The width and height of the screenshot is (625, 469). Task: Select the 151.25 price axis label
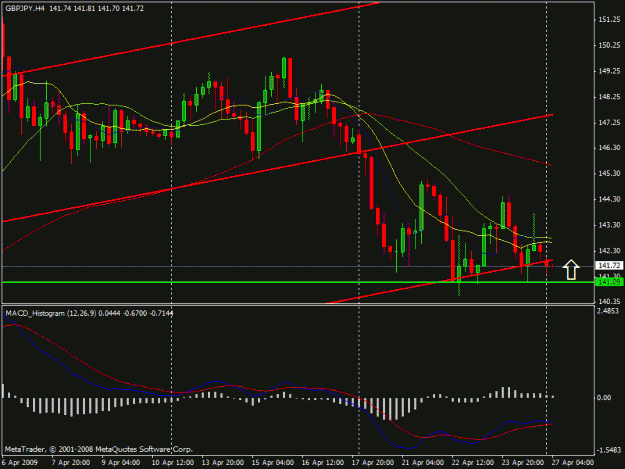click(609, 20)
